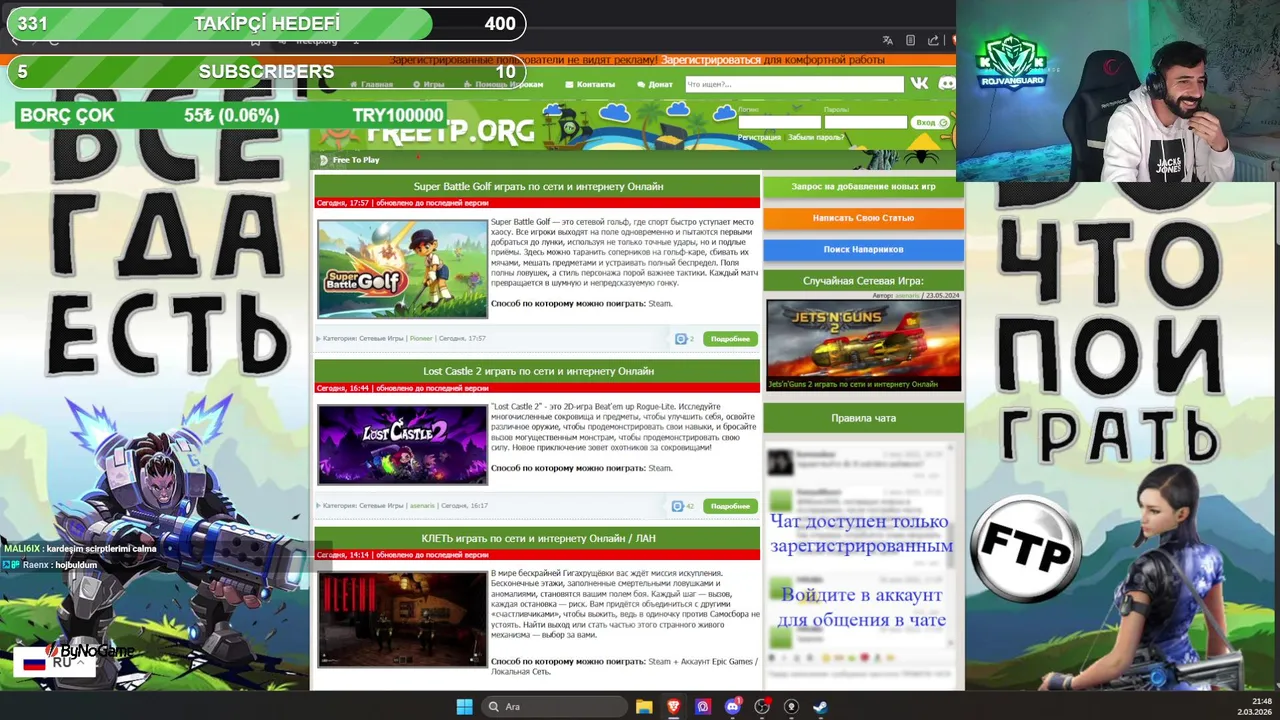
Task: Click the share page icon in address bar
Action: (933, 40)
